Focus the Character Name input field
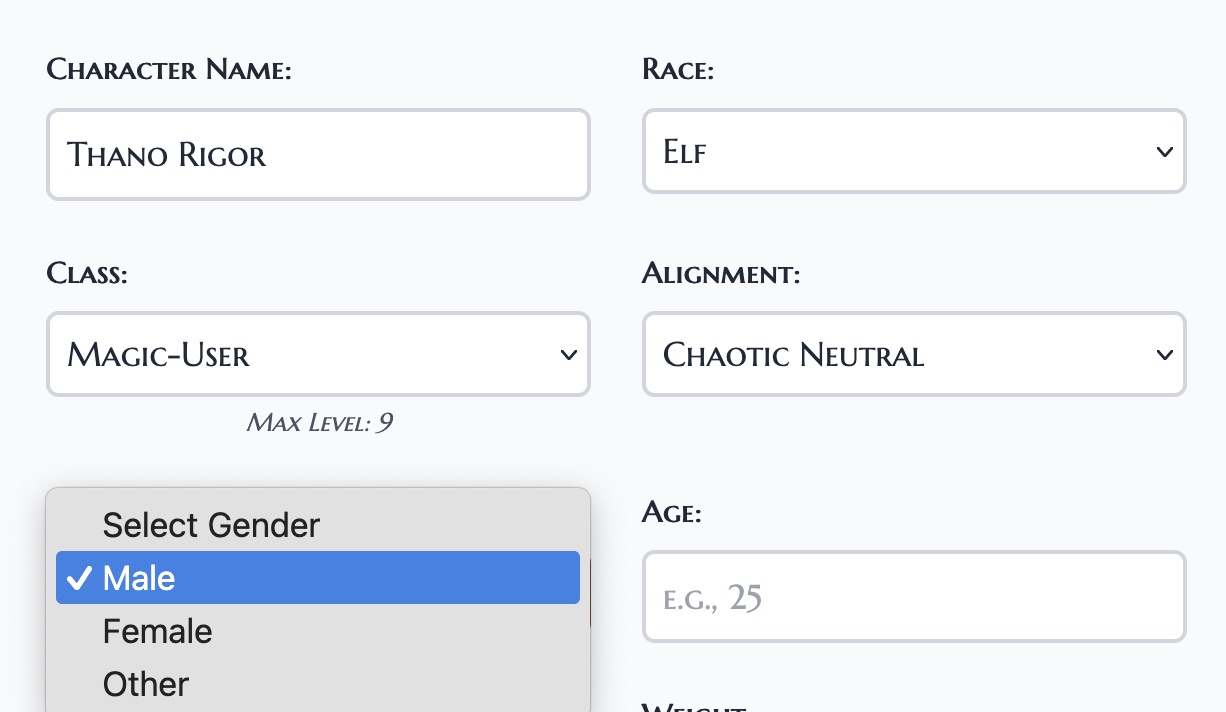Image resolution: width=1226 pixels, height=712 pixels. tap(318, 155)
